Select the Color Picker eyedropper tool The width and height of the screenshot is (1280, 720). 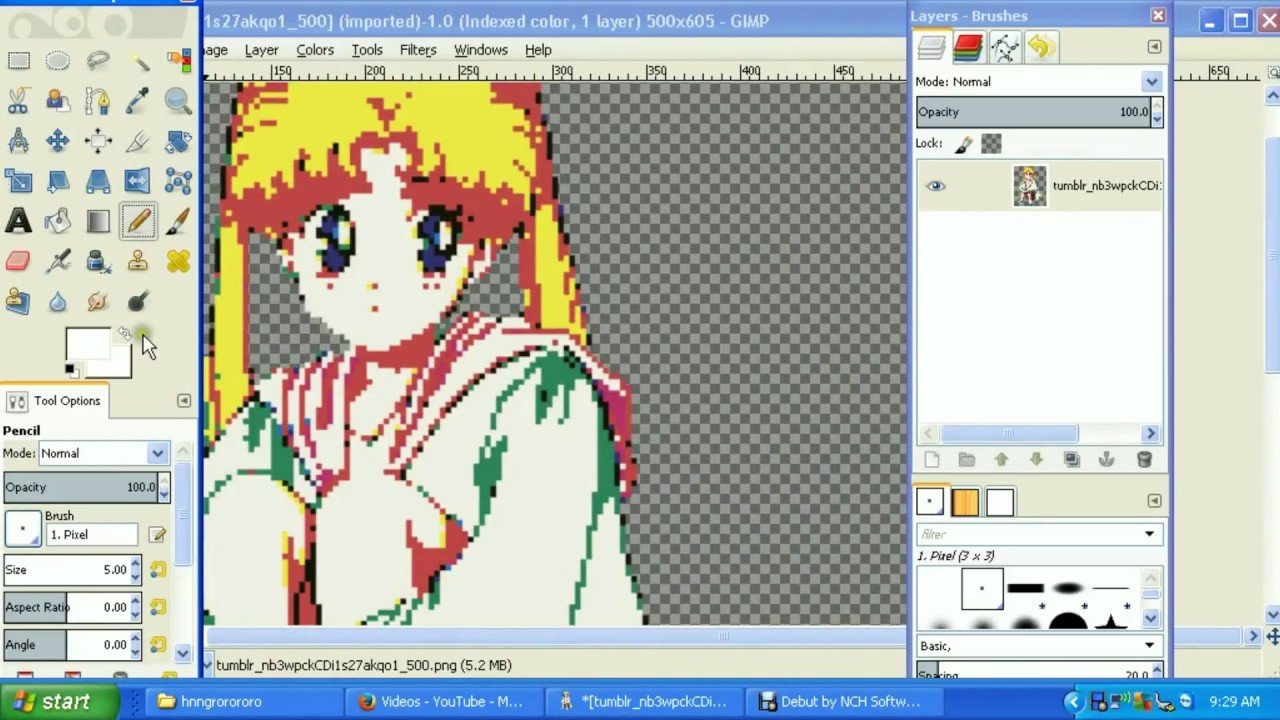[x=138, y=101]
